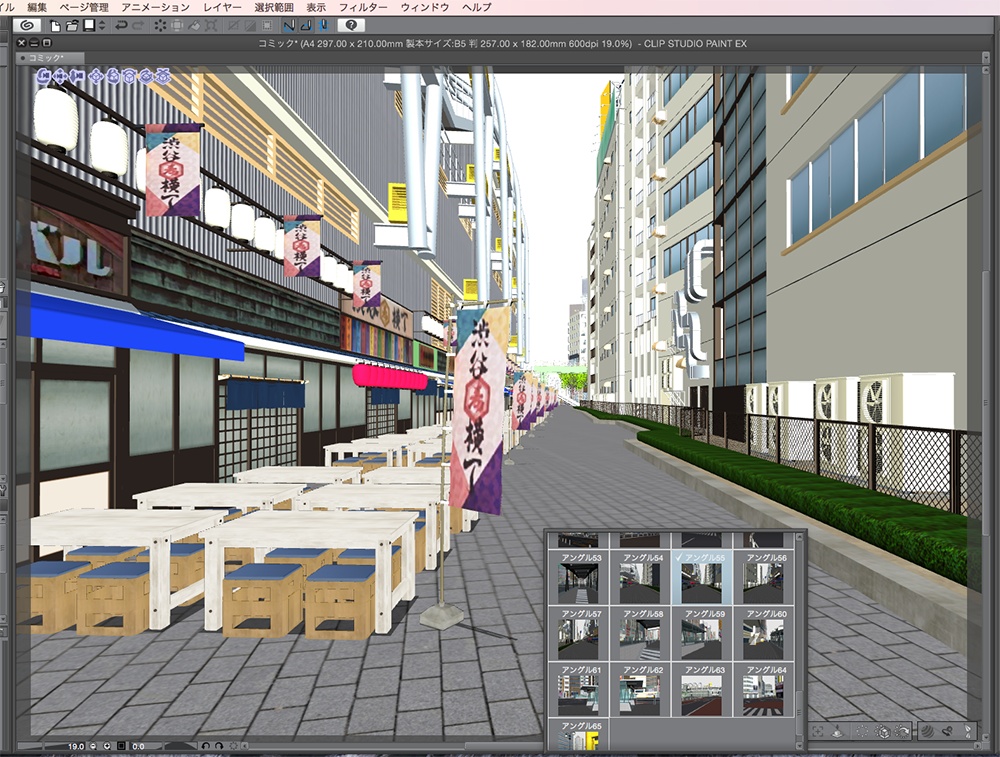The width and height of the screenshot is (1000, 757).
Task: Select the camera pan icon in the 3D launcher
Action: [58, 75]
